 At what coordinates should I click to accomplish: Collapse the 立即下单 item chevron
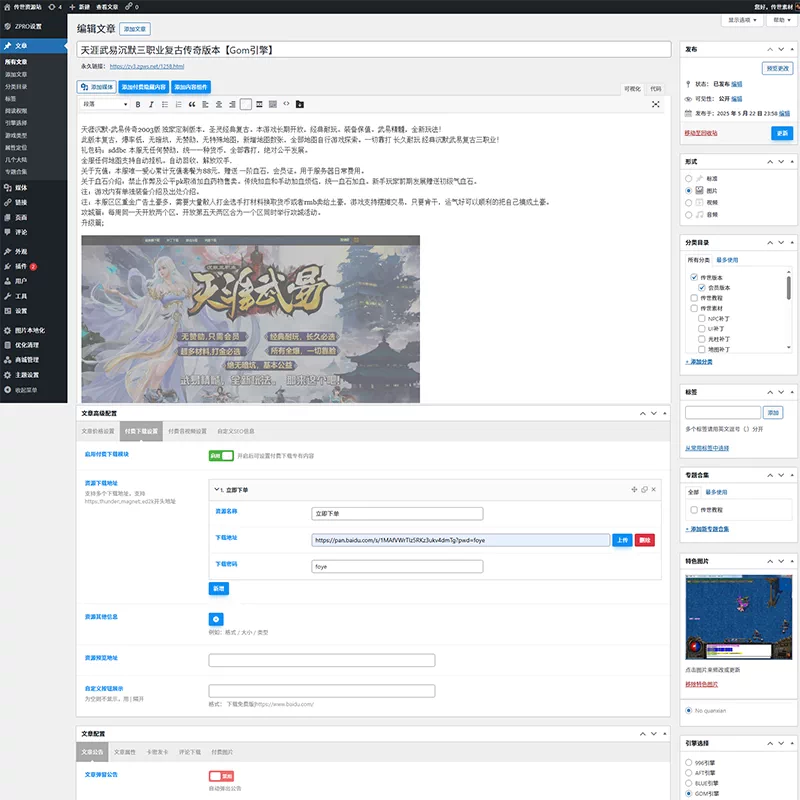pos(216,489)
